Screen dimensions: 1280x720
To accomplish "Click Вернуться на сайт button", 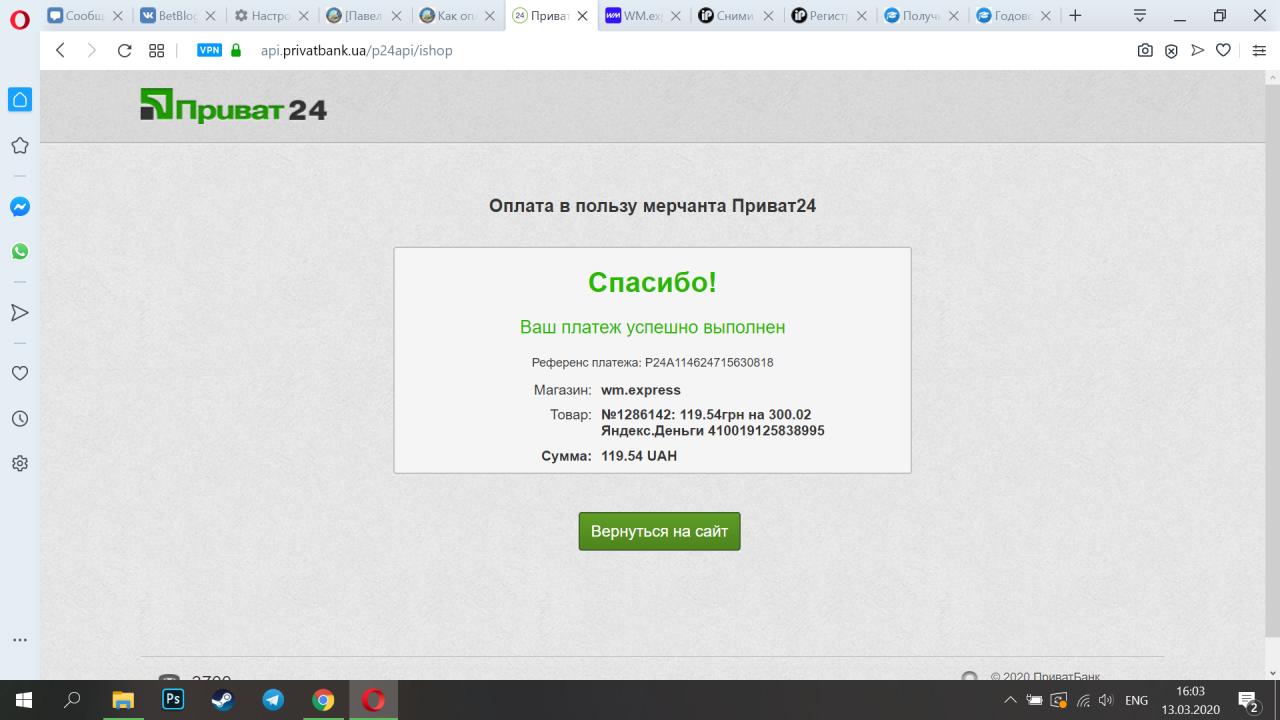I will pos(659,531).
